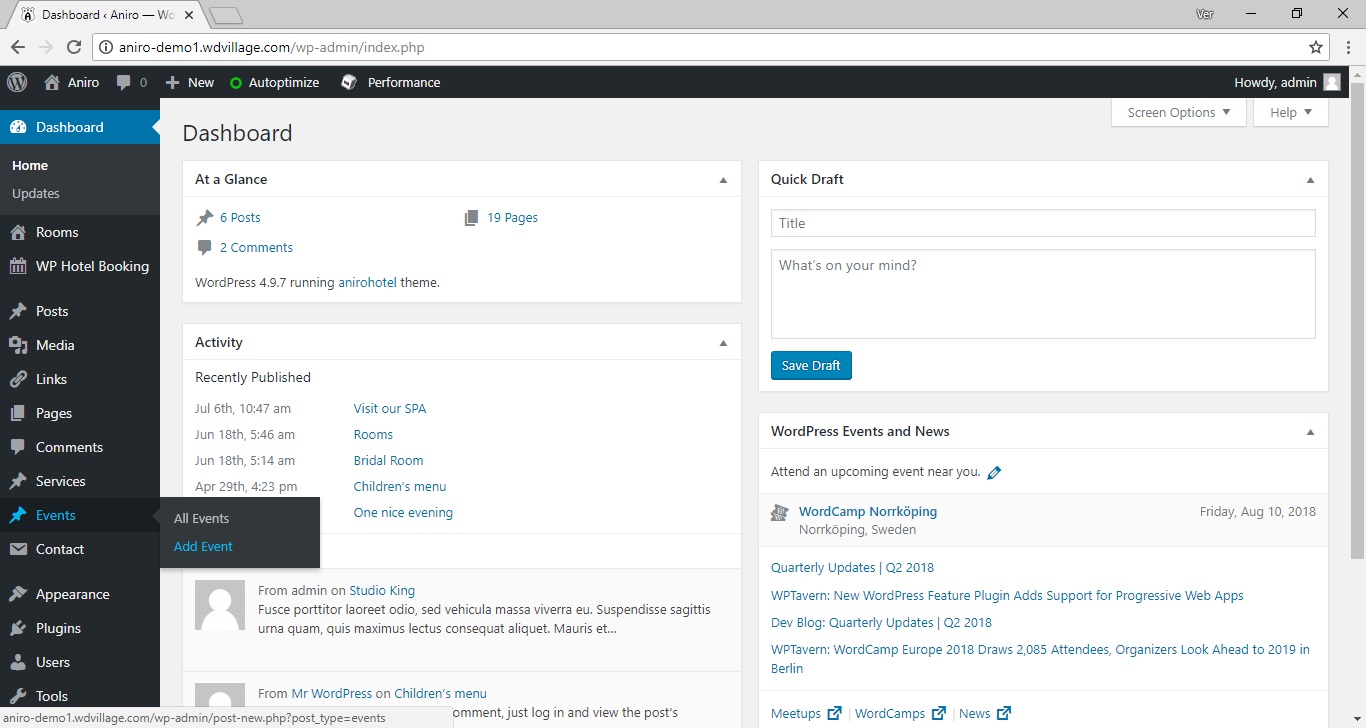This screenshot has width=1366, height=728.
Task: Open the Appearance section in the sidebar
Action: pos(72,594)
